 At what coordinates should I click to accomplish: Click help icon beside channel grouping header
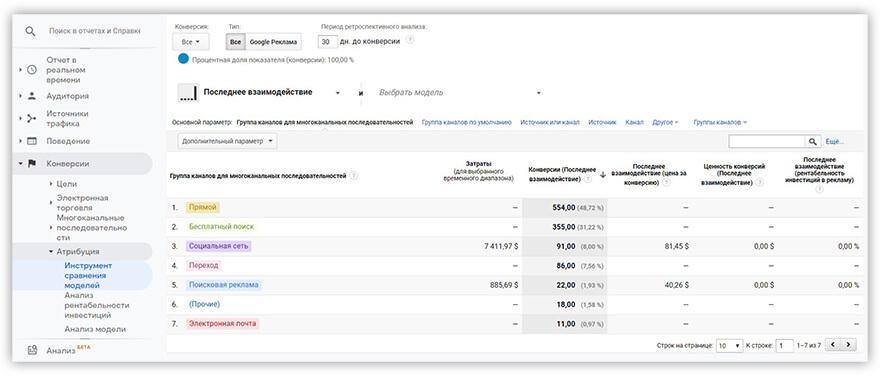(x=354, y=176)
